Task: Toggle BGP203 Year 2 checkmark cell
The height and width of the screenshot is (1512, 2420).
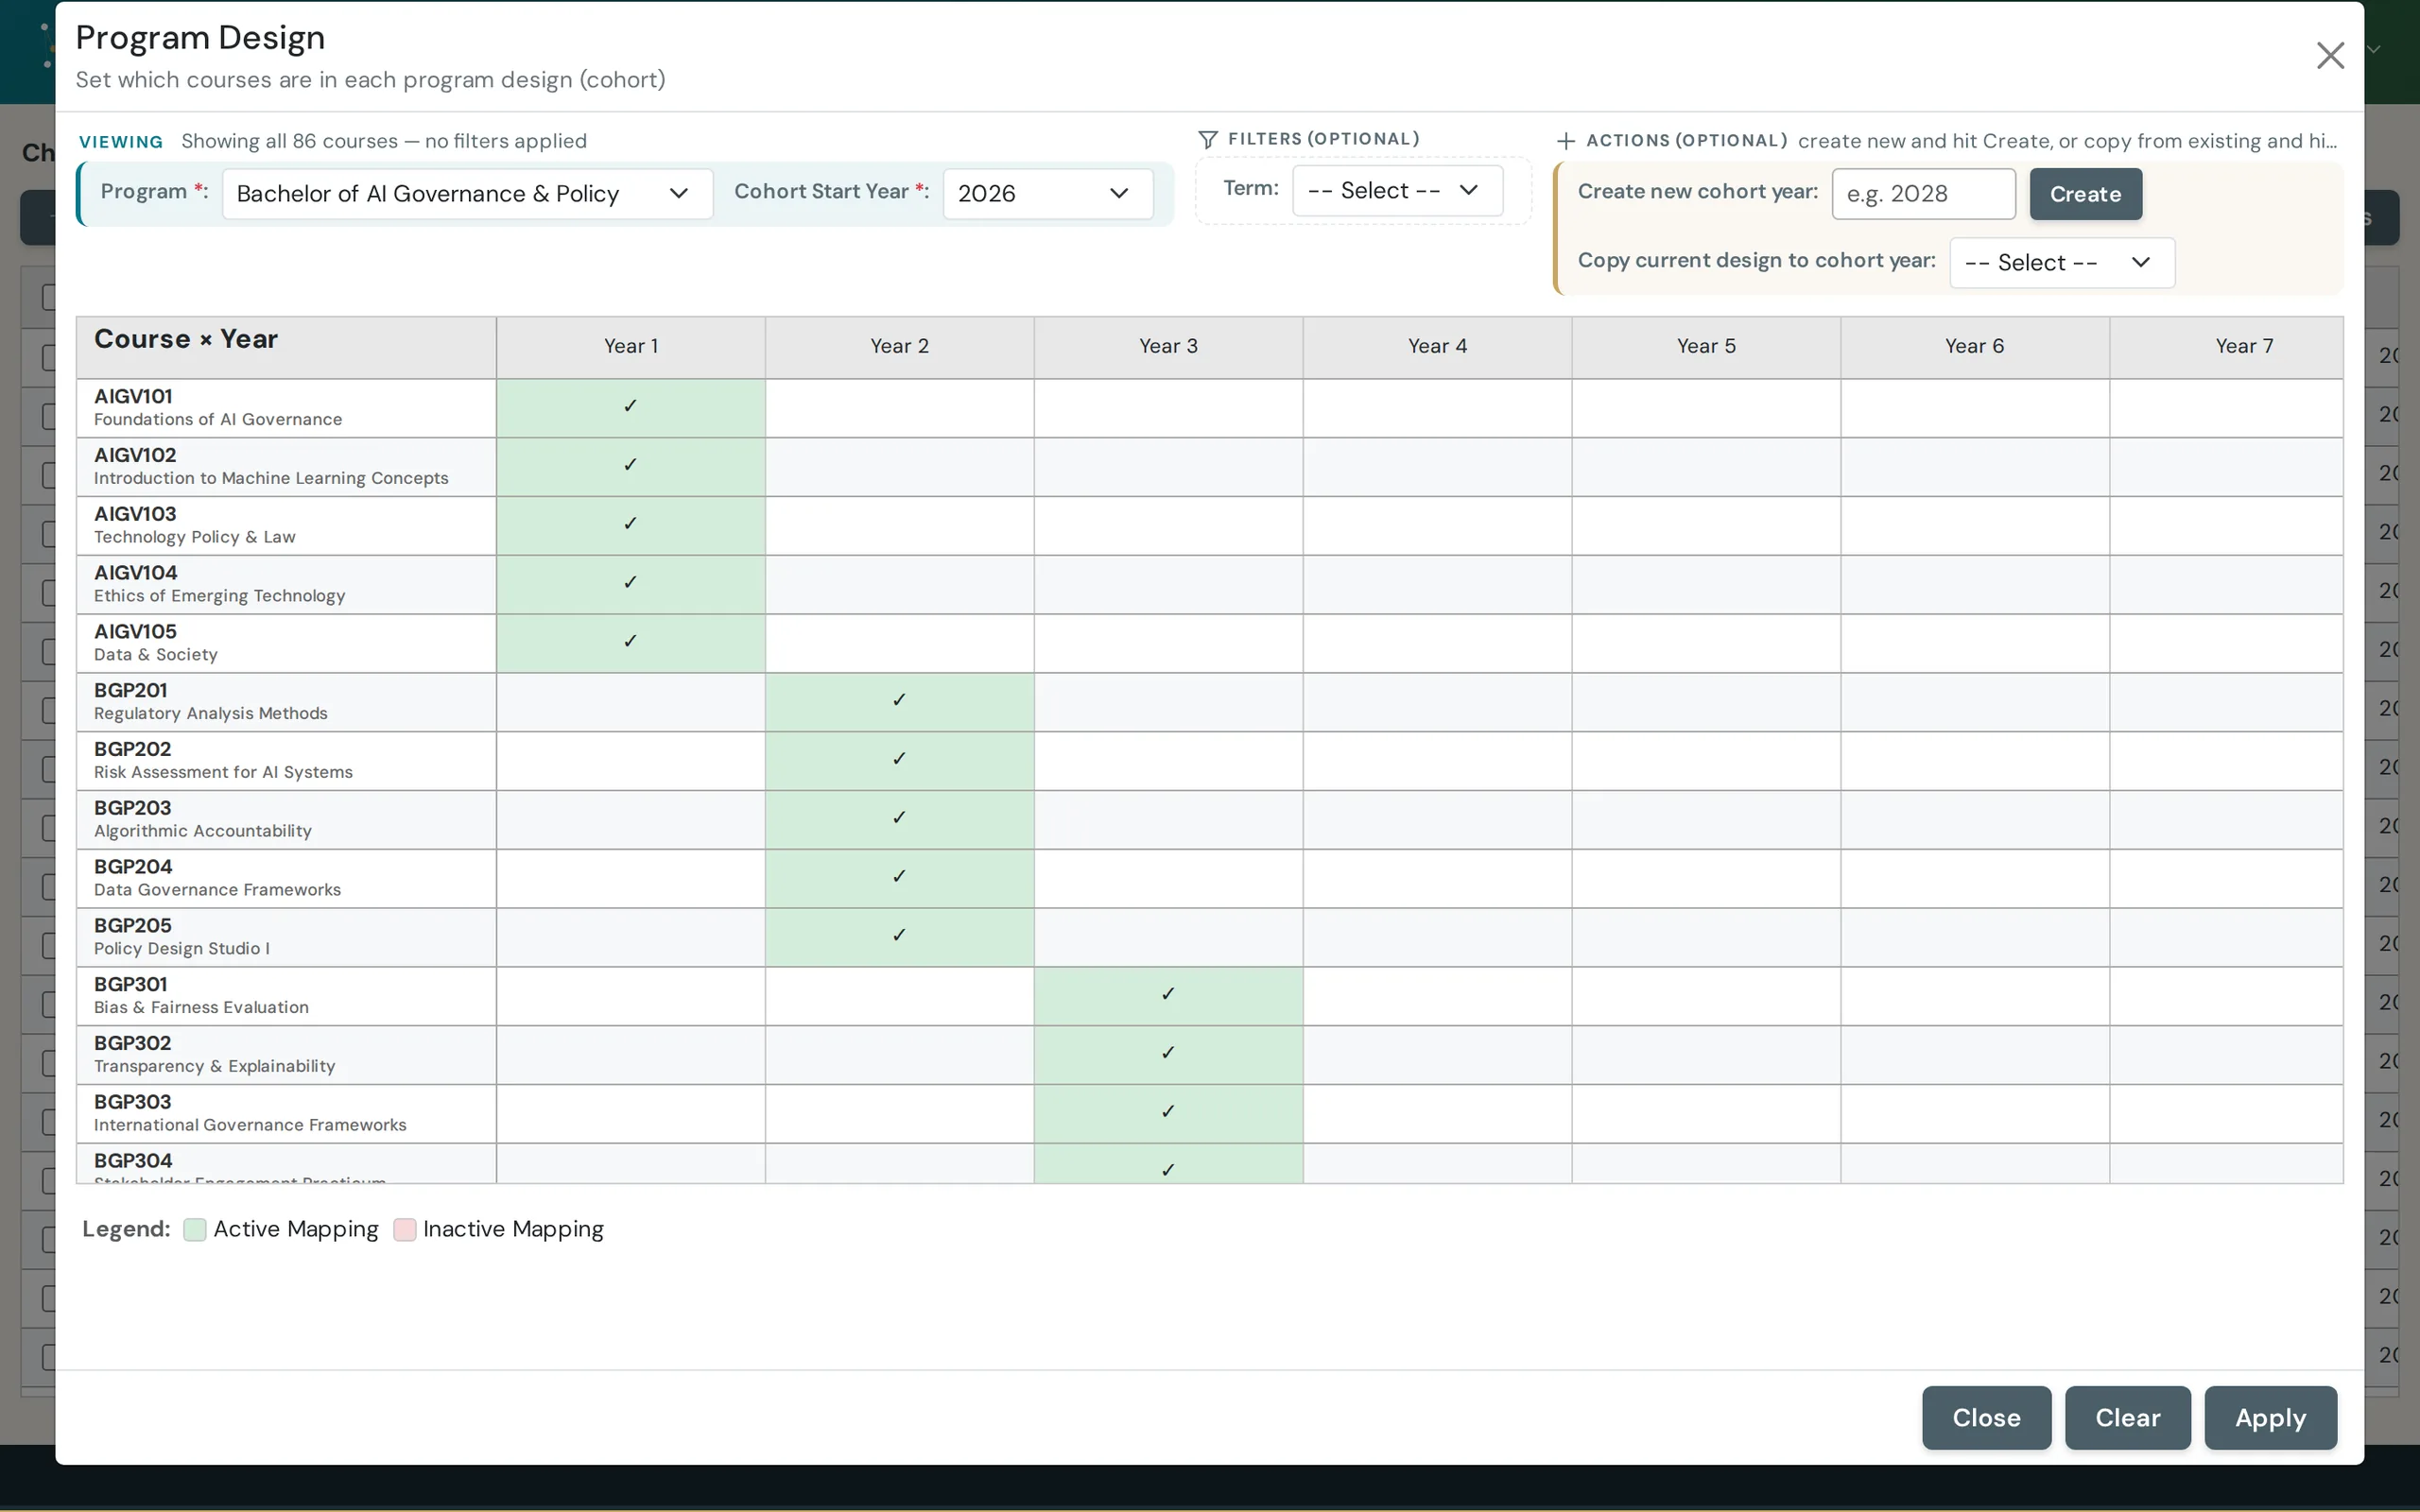Action: point(900,819)
